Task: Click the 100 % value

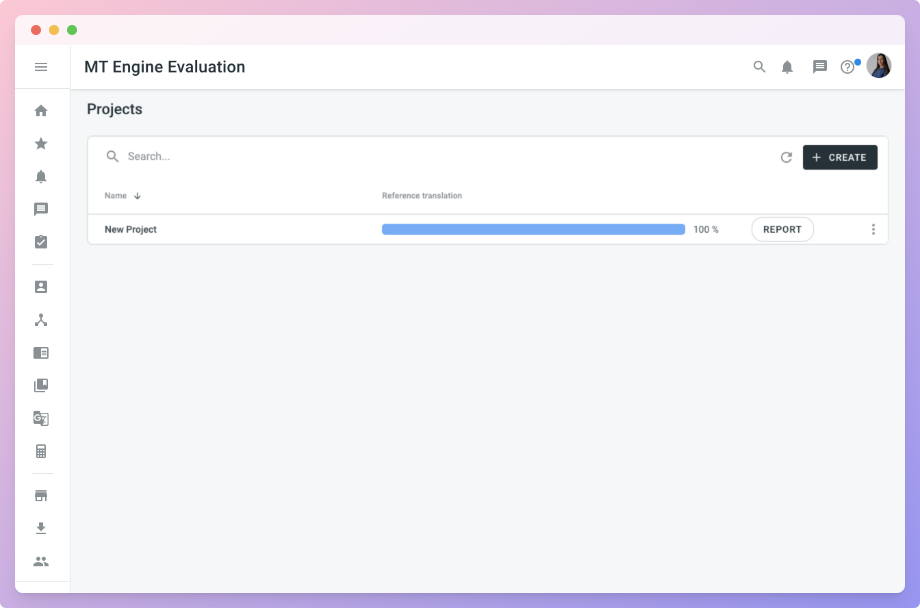Action: (x=706, y=229)
